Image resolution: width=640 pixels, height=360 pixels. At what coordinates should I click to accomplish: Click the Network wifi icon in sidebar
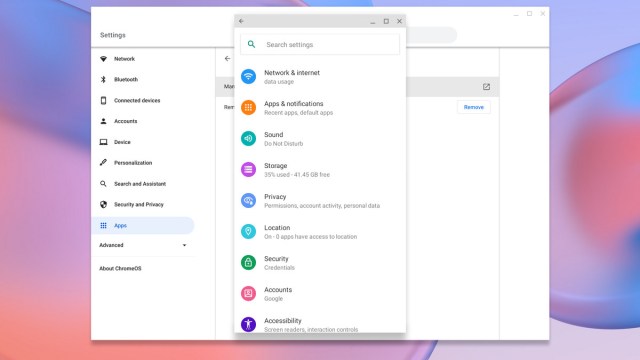[103, 59]
